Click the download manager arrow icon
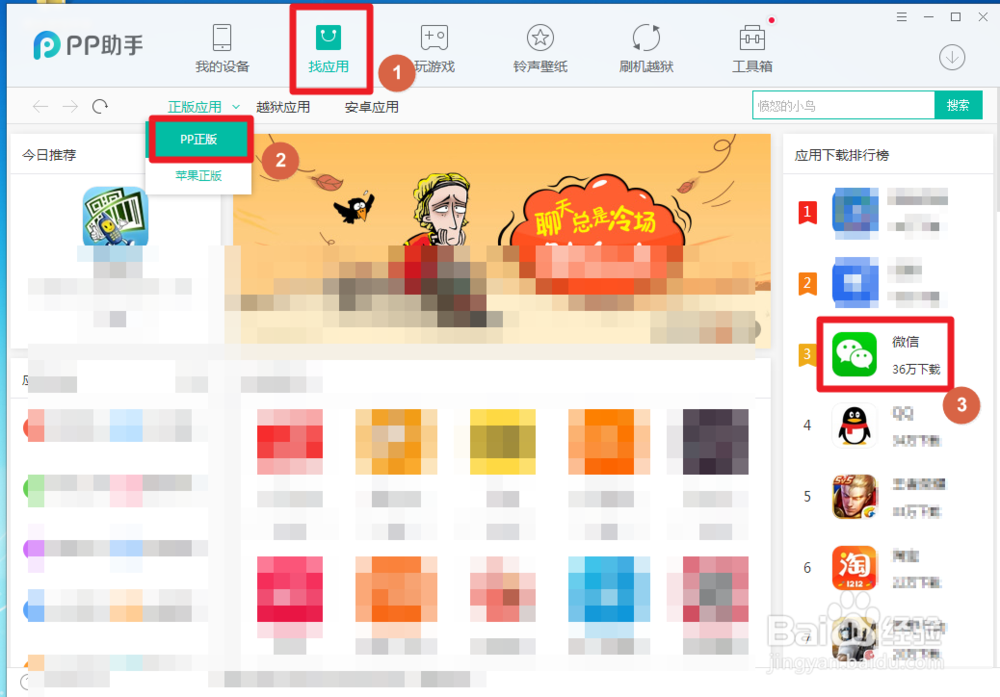1000x697 pixels. click(x=952, y=57)
